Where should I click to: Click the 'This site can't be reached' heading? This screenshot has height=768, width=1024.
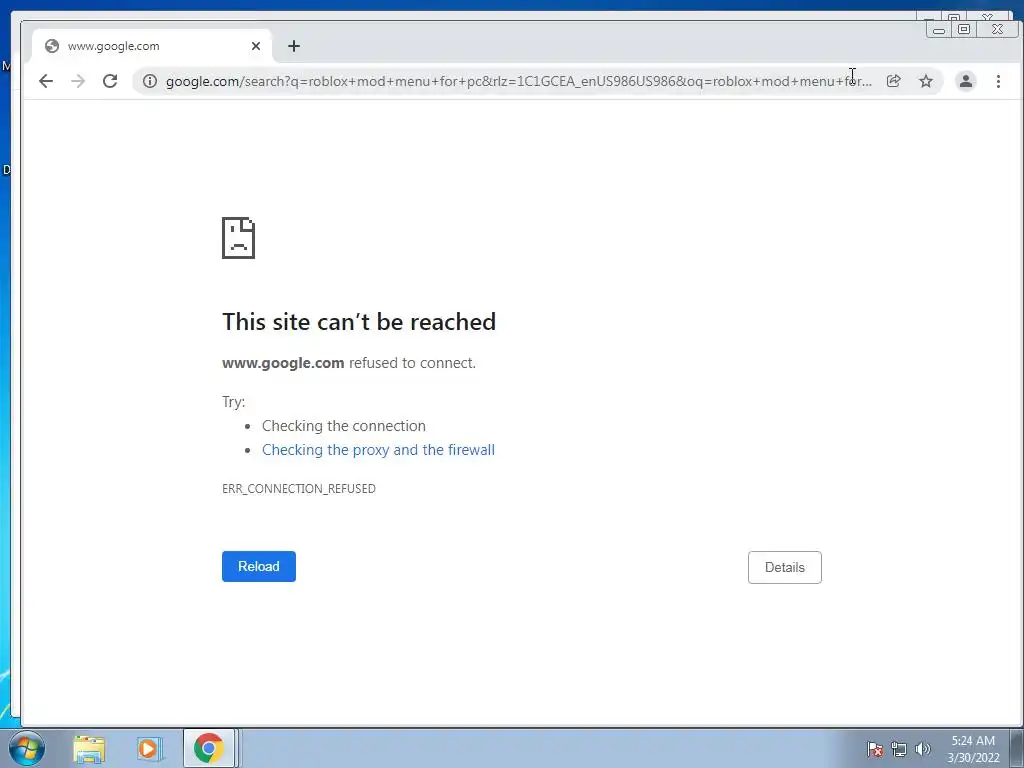[359, 321]
